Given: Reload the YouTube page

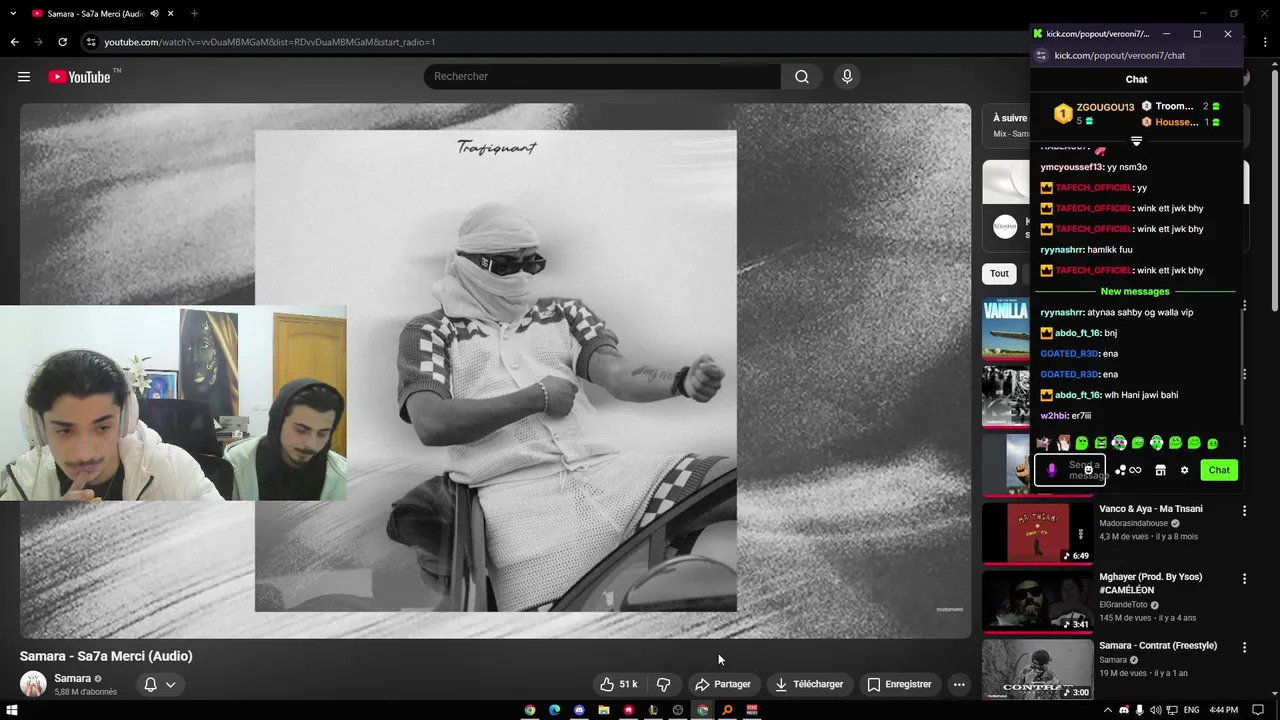Looking at the screenshot, I should coord(62,42).
